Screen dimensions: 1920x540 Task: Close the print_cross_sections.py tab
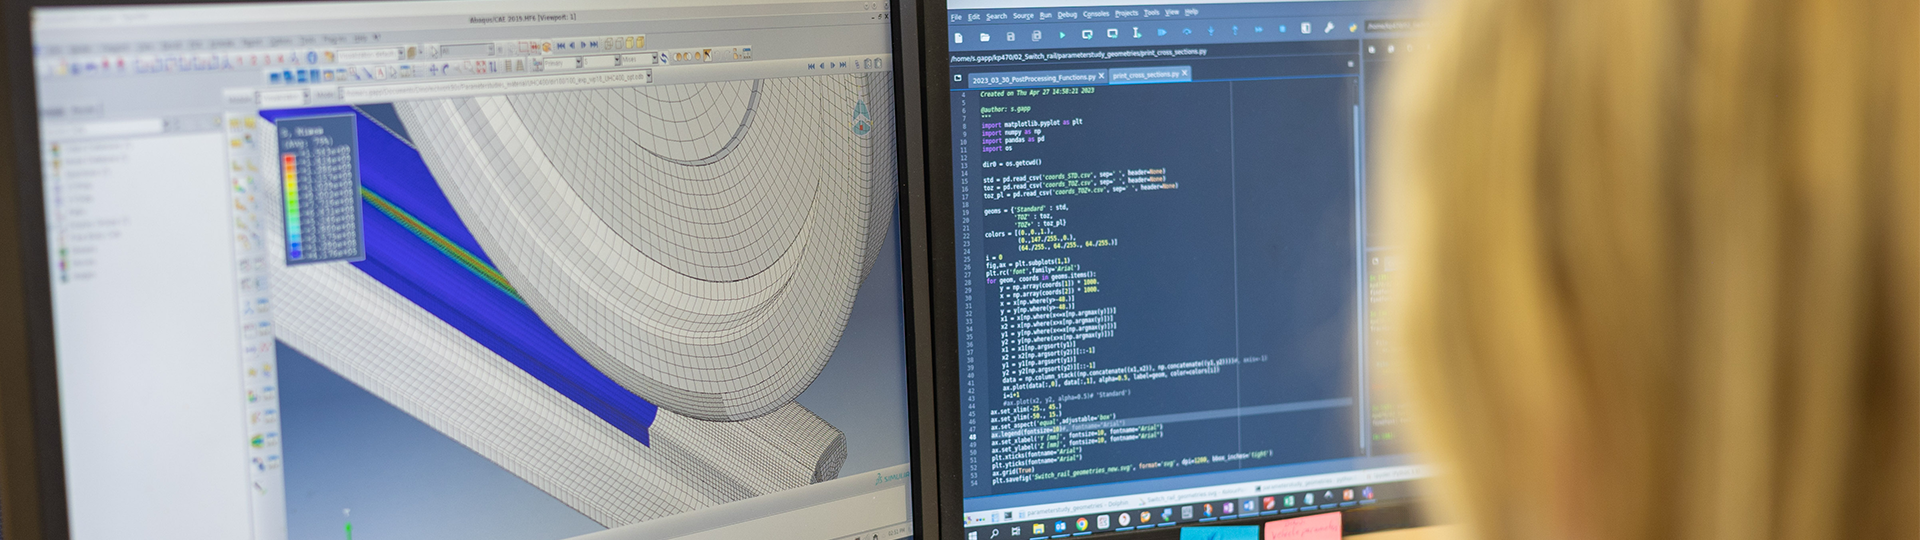click(x=1185, y=73)
